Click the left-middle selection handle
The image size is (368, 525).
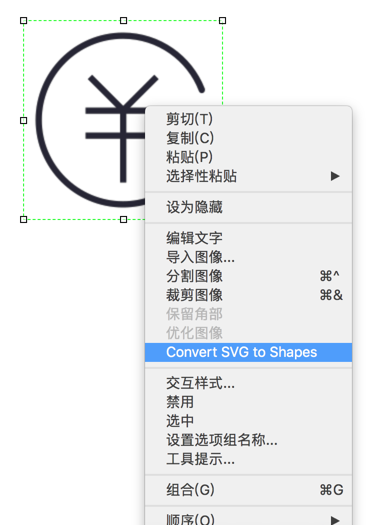[x=23, y=120]
